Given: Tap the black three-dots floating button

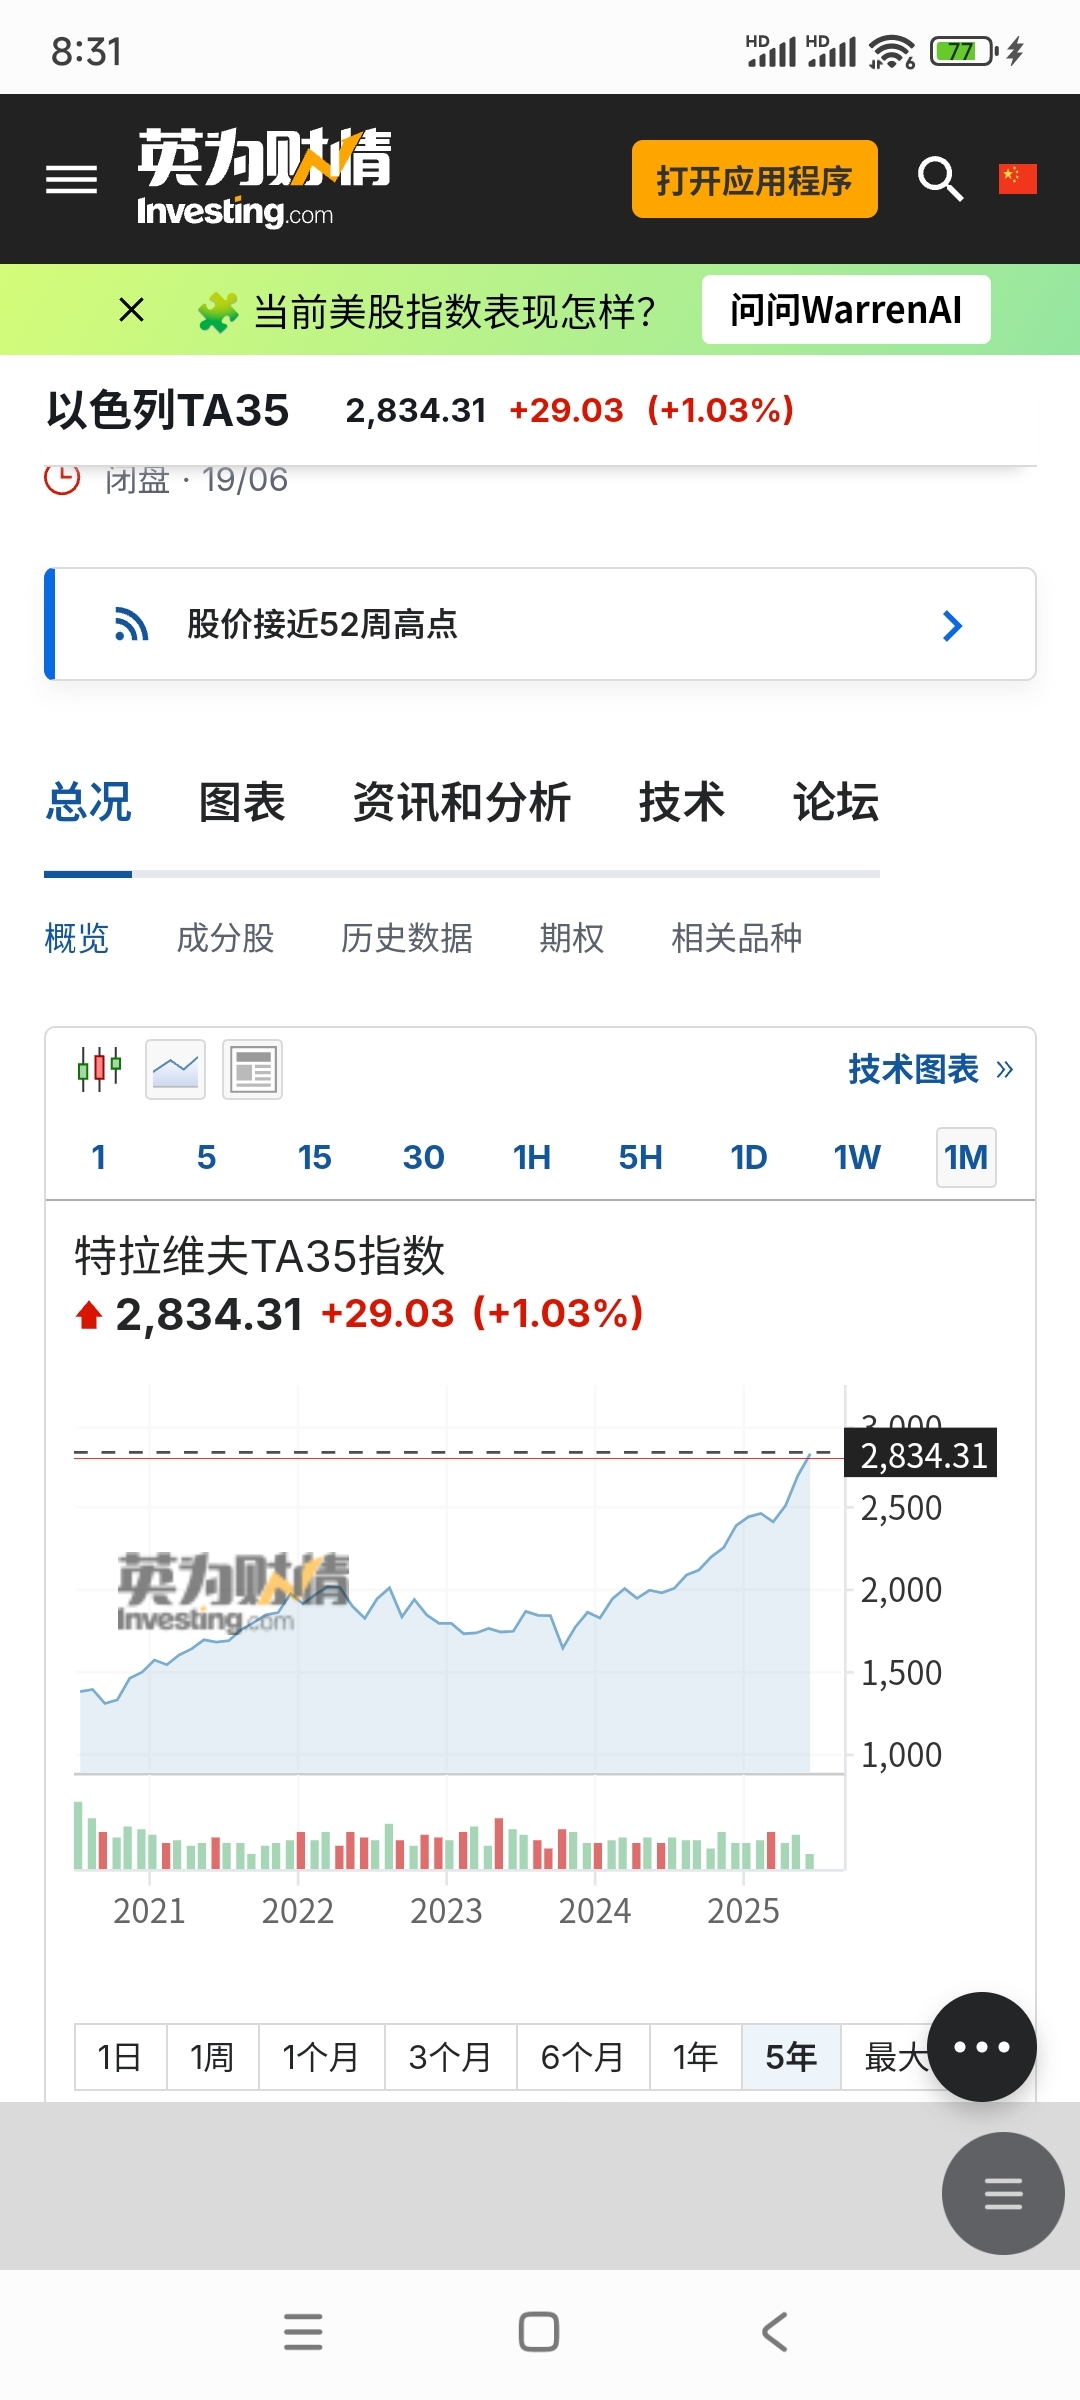Looking at the screenshot, I should (x=981, y=2047).
